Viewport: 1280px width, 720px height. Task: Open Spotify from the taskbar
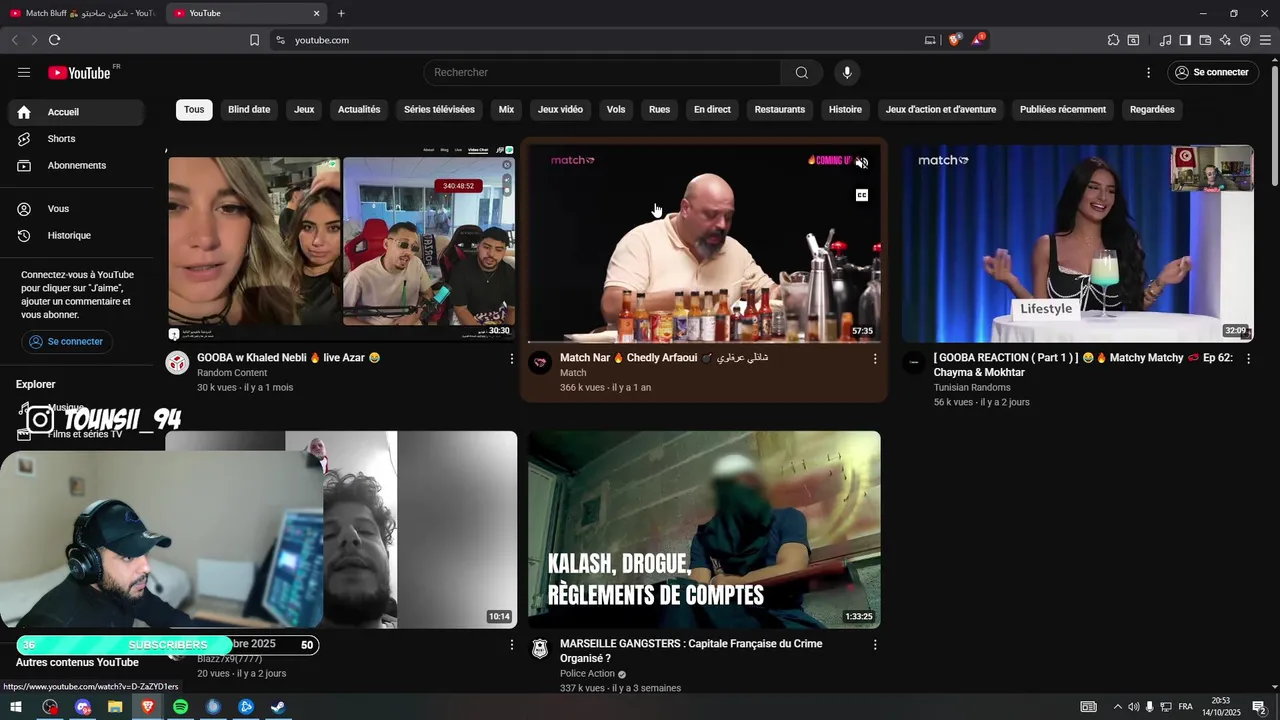click(180, 707)
